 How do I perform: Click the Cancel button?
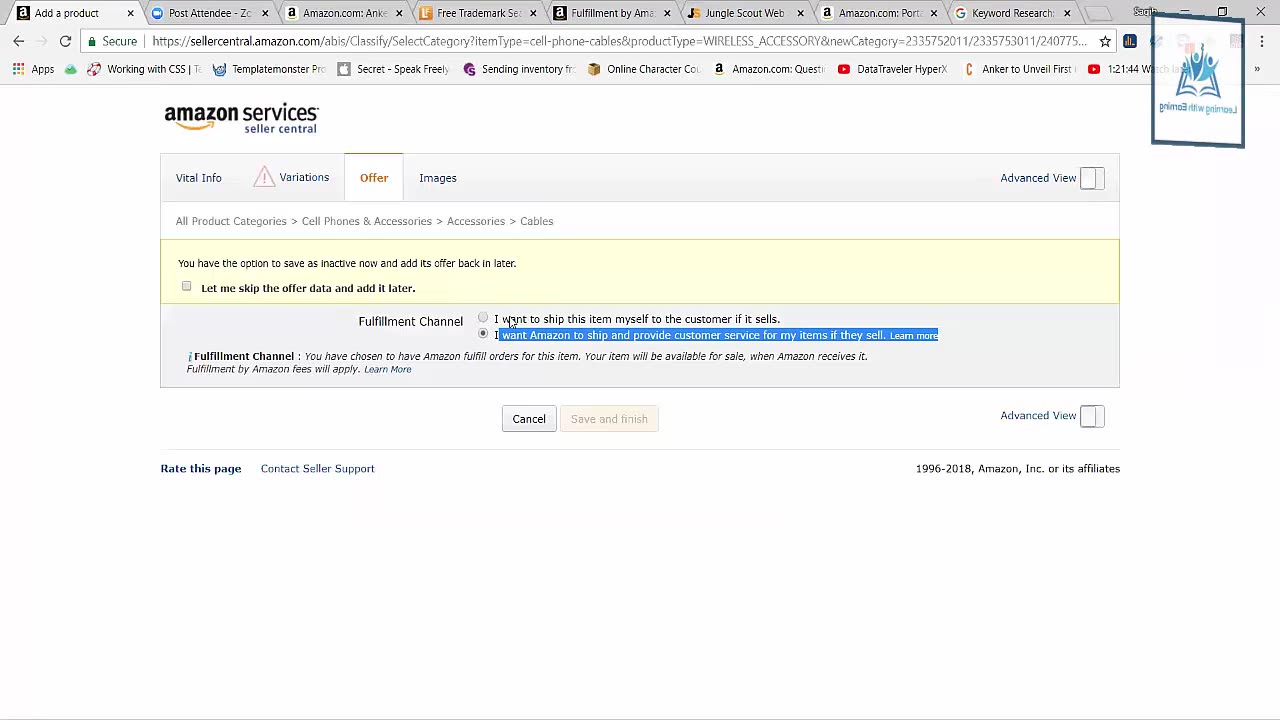point(529,419)
